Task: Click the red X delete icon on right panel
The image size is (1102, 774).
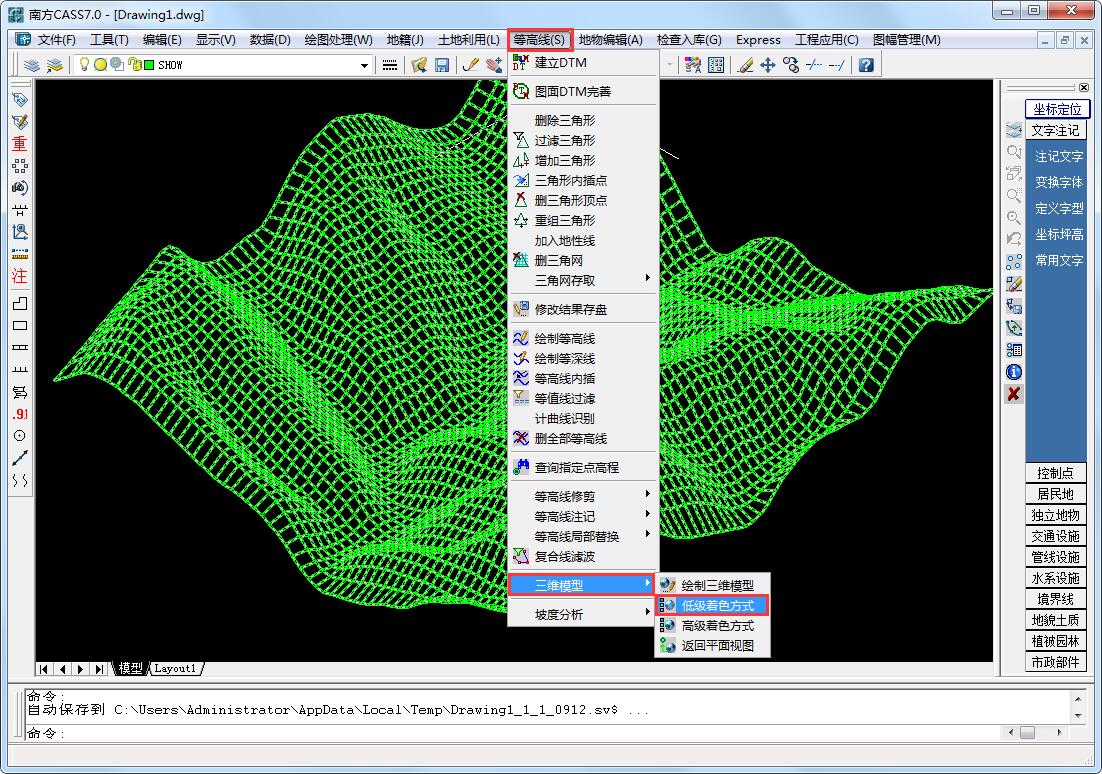Action: coord(1013,393)
